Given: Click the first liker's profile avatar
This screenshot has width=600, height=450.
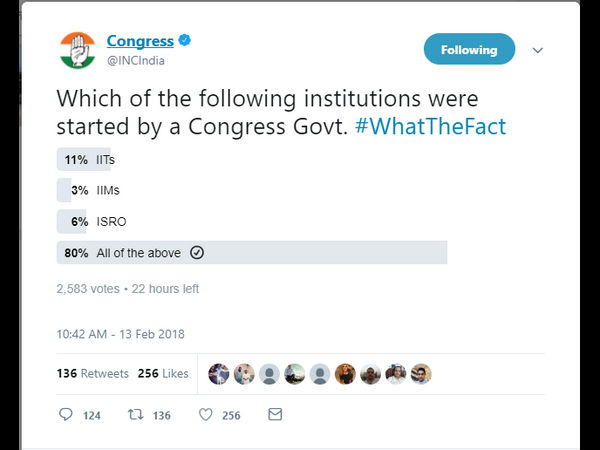Looking at the screenshot, I should (x=219, y=374).
